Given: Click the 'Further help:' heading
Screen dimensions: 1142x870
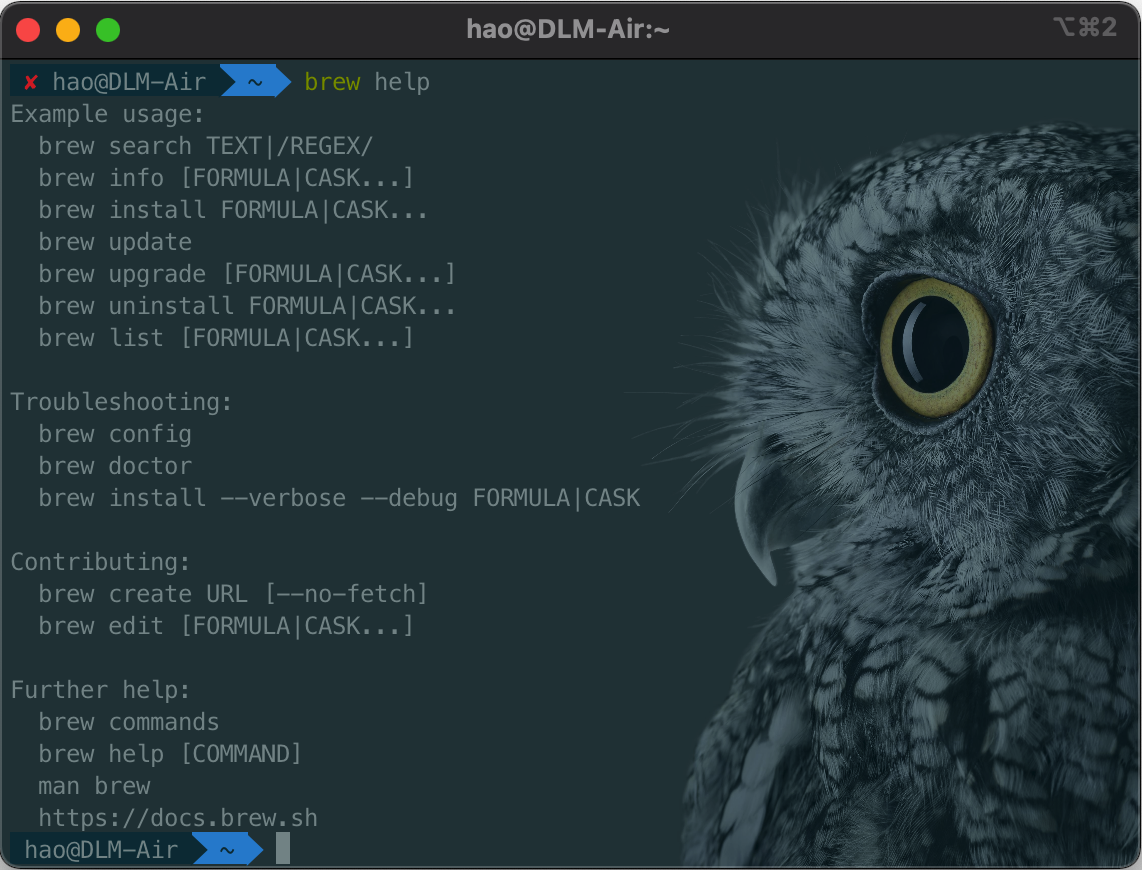Looking at the screenshot, I should pyautogui.click(x=101, y=690).
